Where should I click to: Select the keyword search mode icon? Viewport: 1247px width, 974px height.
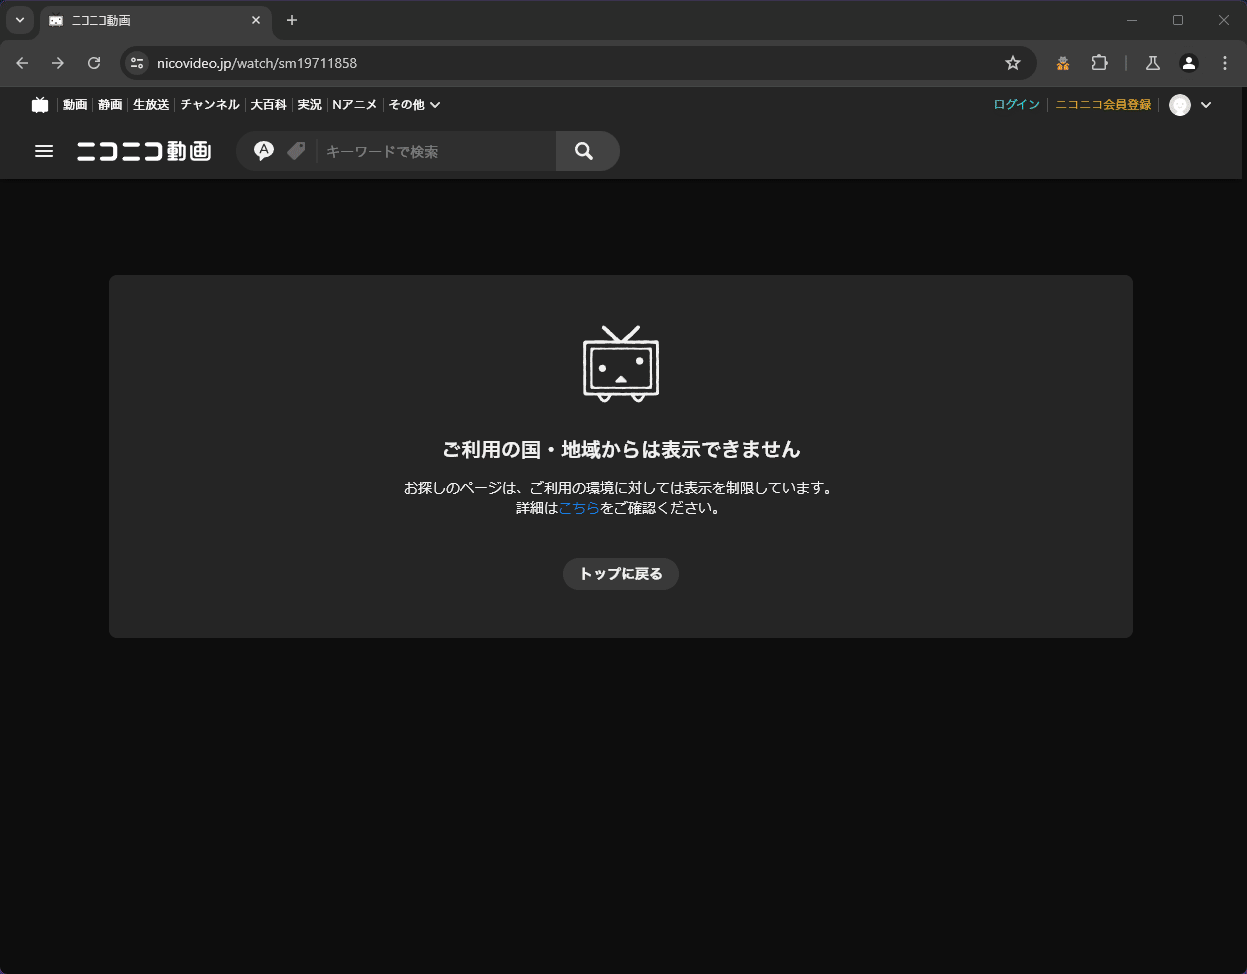click(264, 151)
